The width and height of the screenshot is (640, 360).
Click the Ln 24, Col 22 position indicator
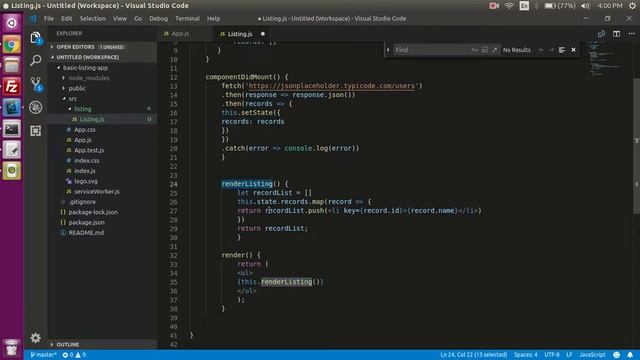[473, 355]
